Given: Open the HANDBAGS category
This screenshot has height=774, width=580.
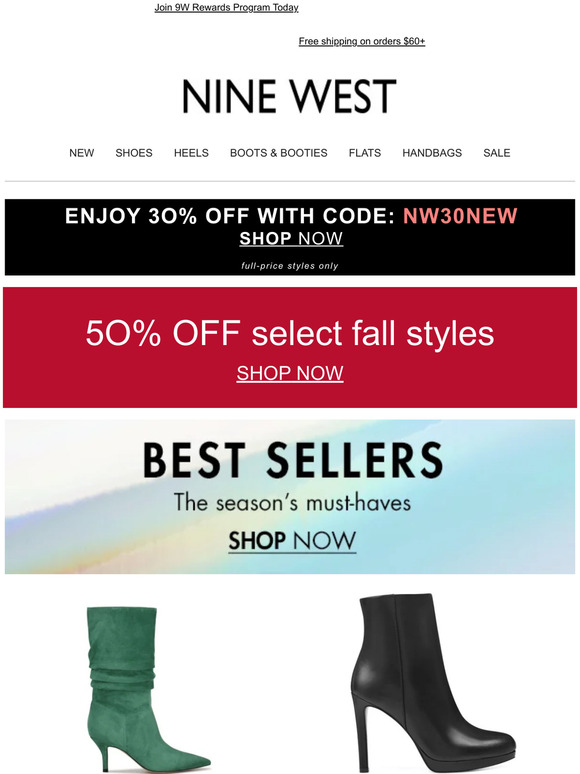Looking at the screenshot, I should point(432,153).
